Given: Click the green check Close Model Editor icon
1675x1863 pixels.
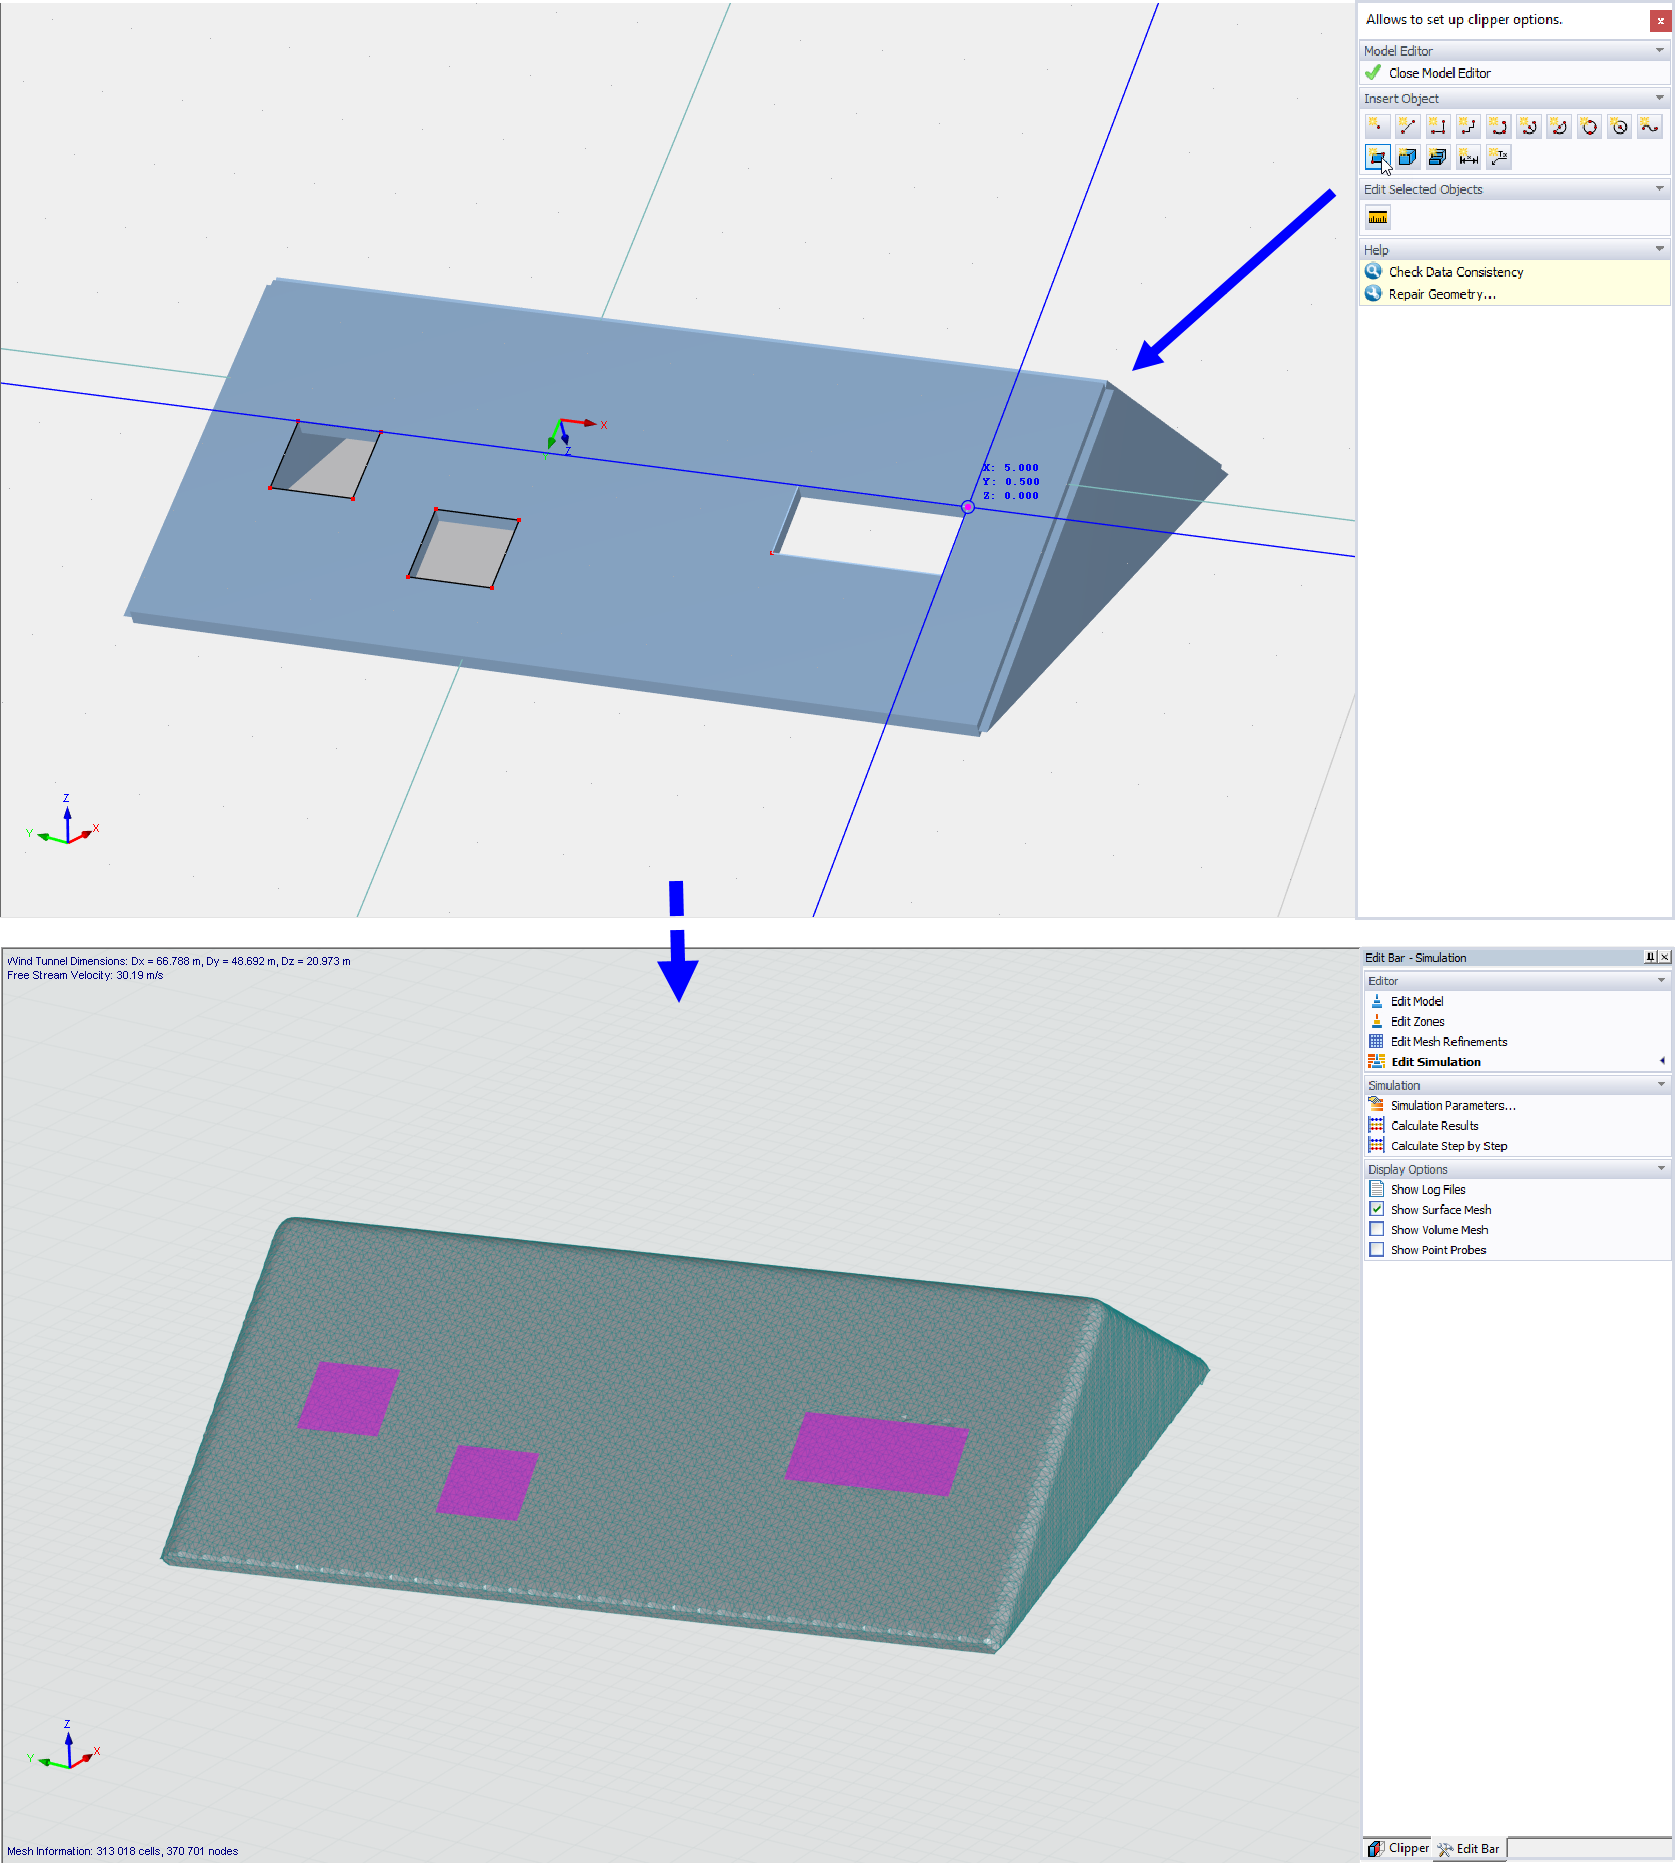Looking at the screenshot, I should point(1373,73).
